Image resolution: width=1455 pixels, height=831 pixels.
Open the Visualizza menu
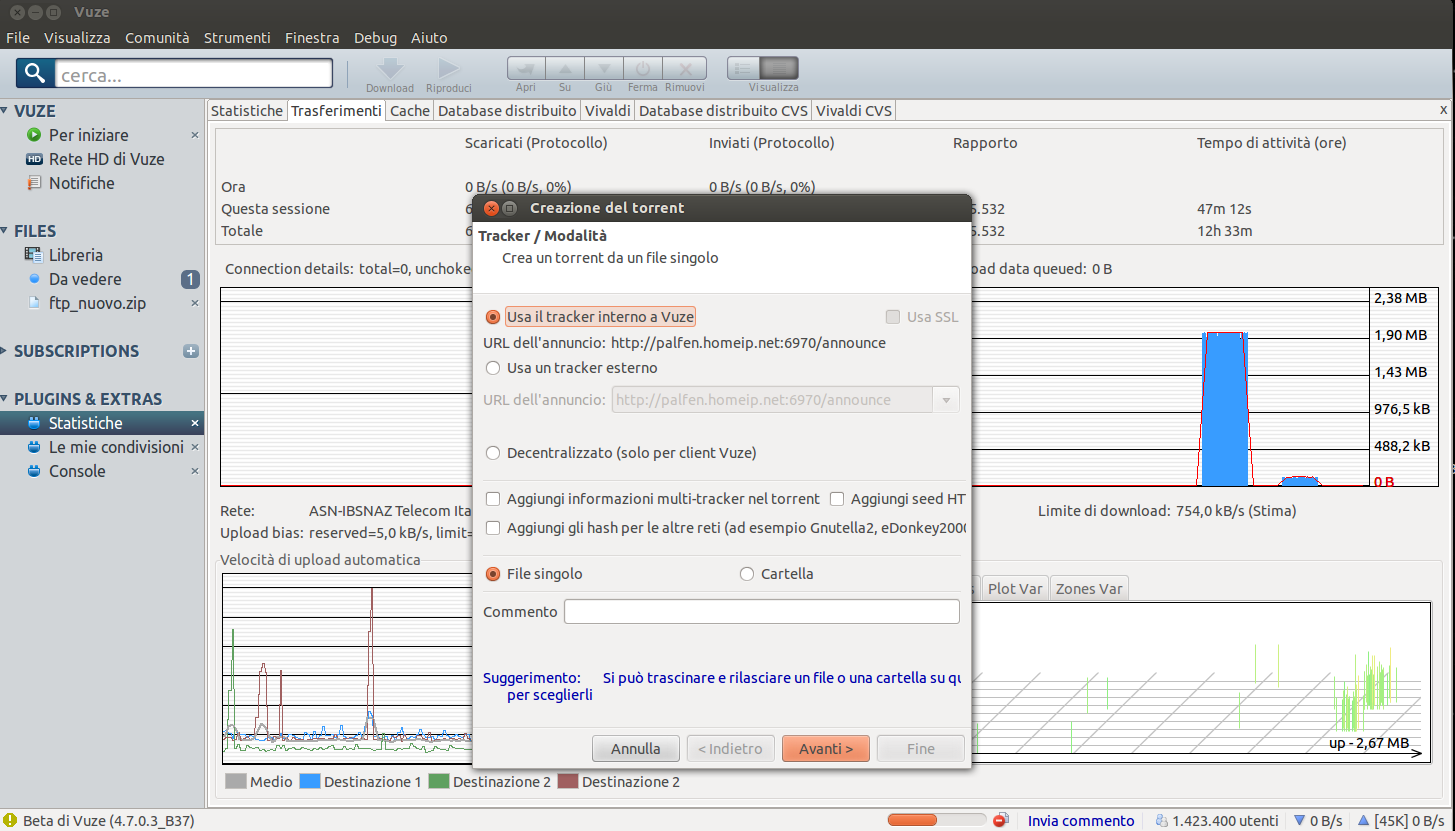click(77, 38)
